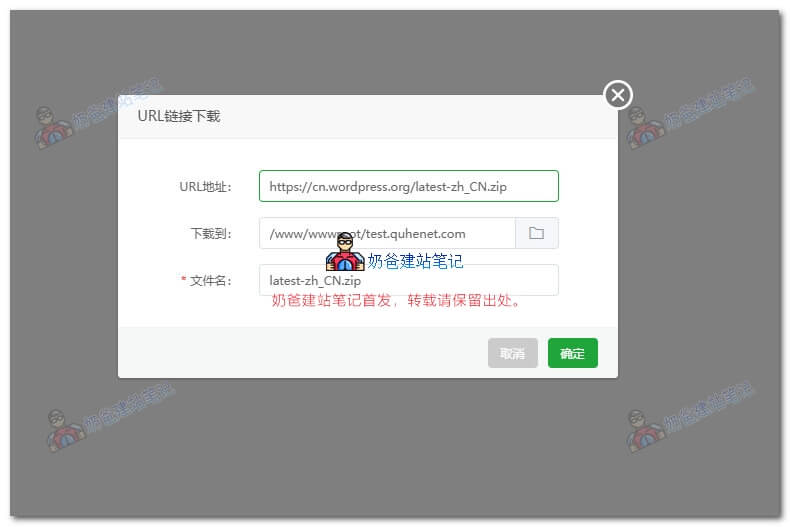Click the URL链接下载 dialog title
This screenshot has width=790, height=527.
[x=179, y=116]
